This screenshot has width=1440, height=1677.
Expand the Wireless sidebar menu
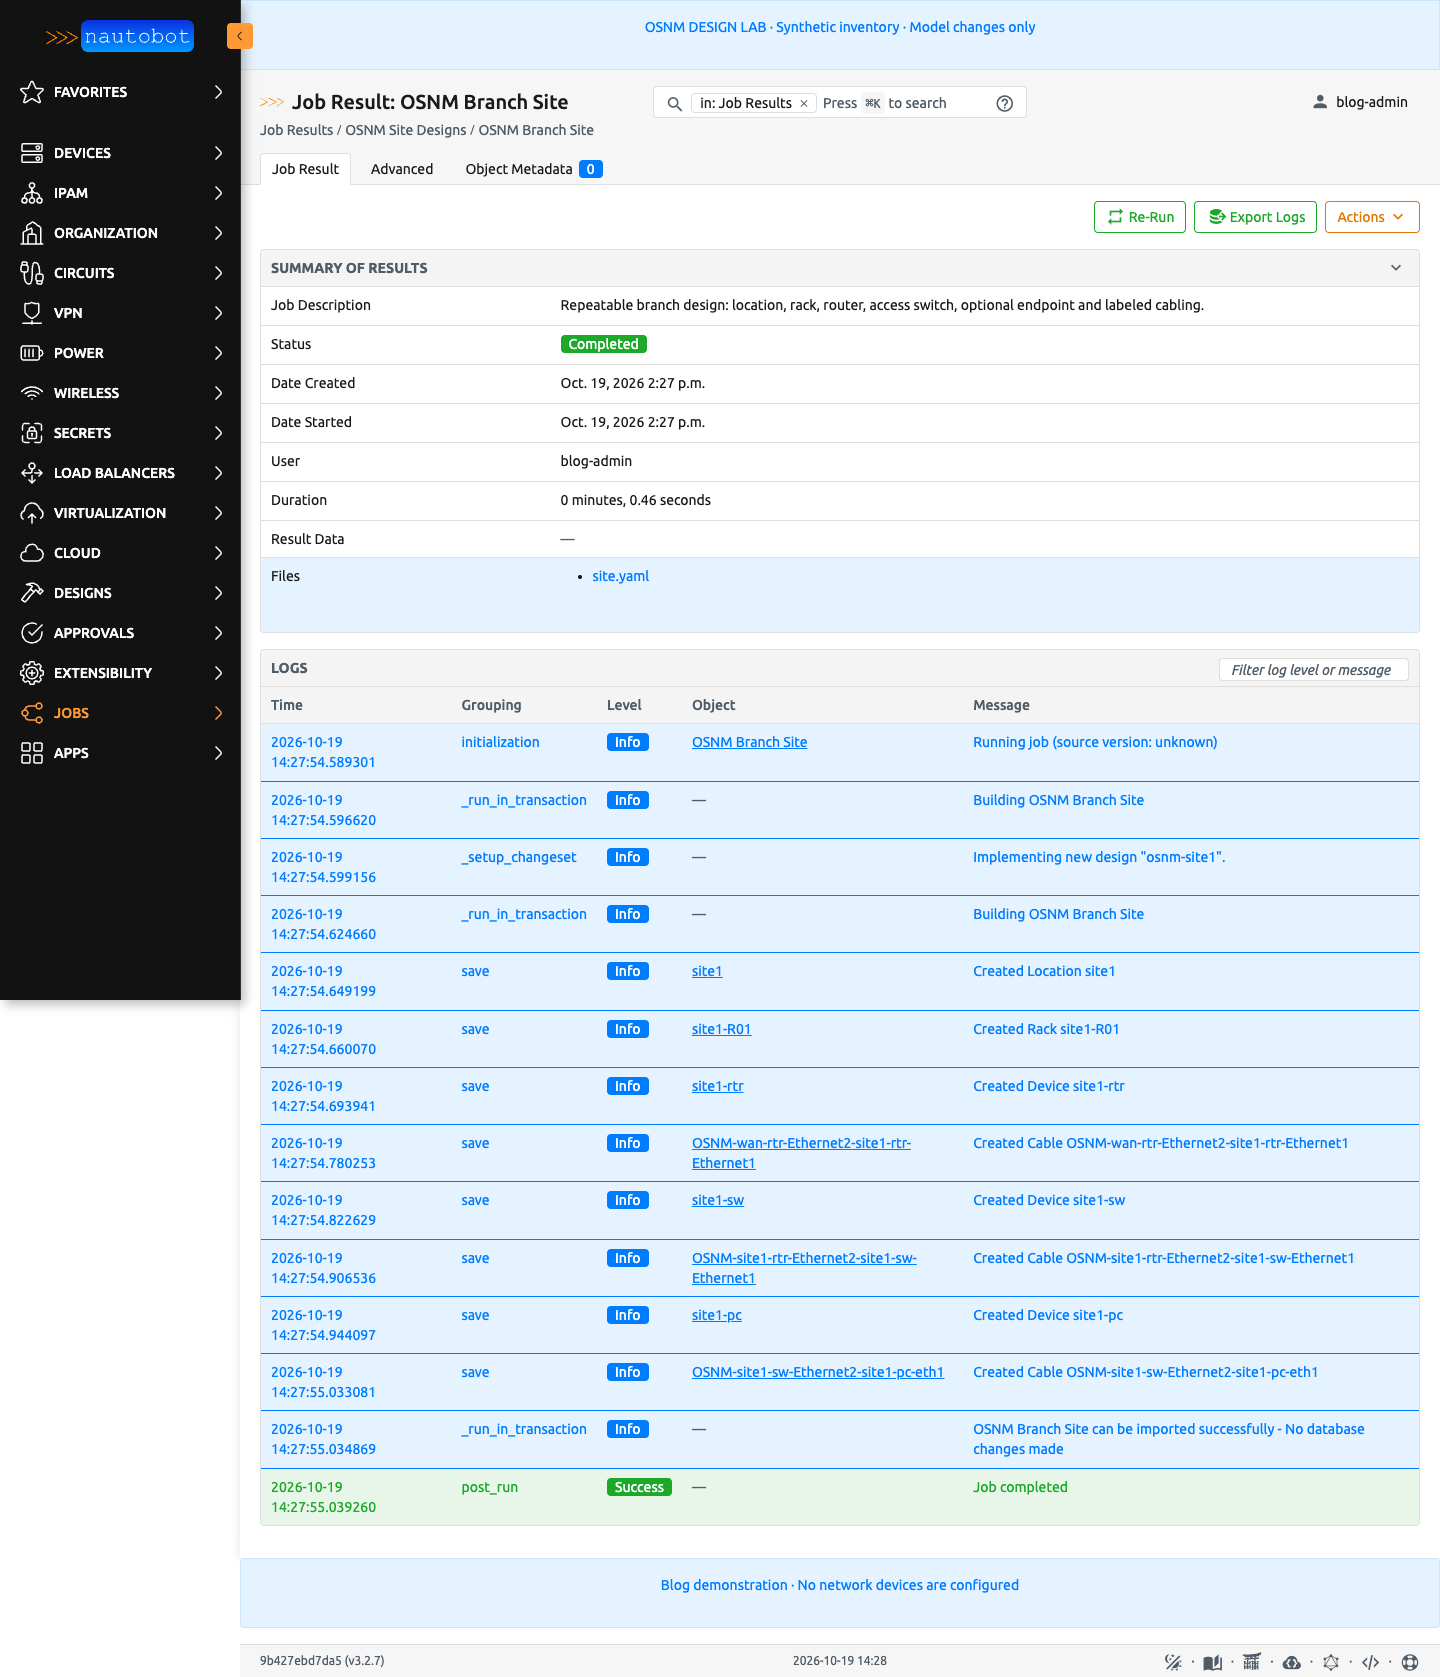coord(120,393)
